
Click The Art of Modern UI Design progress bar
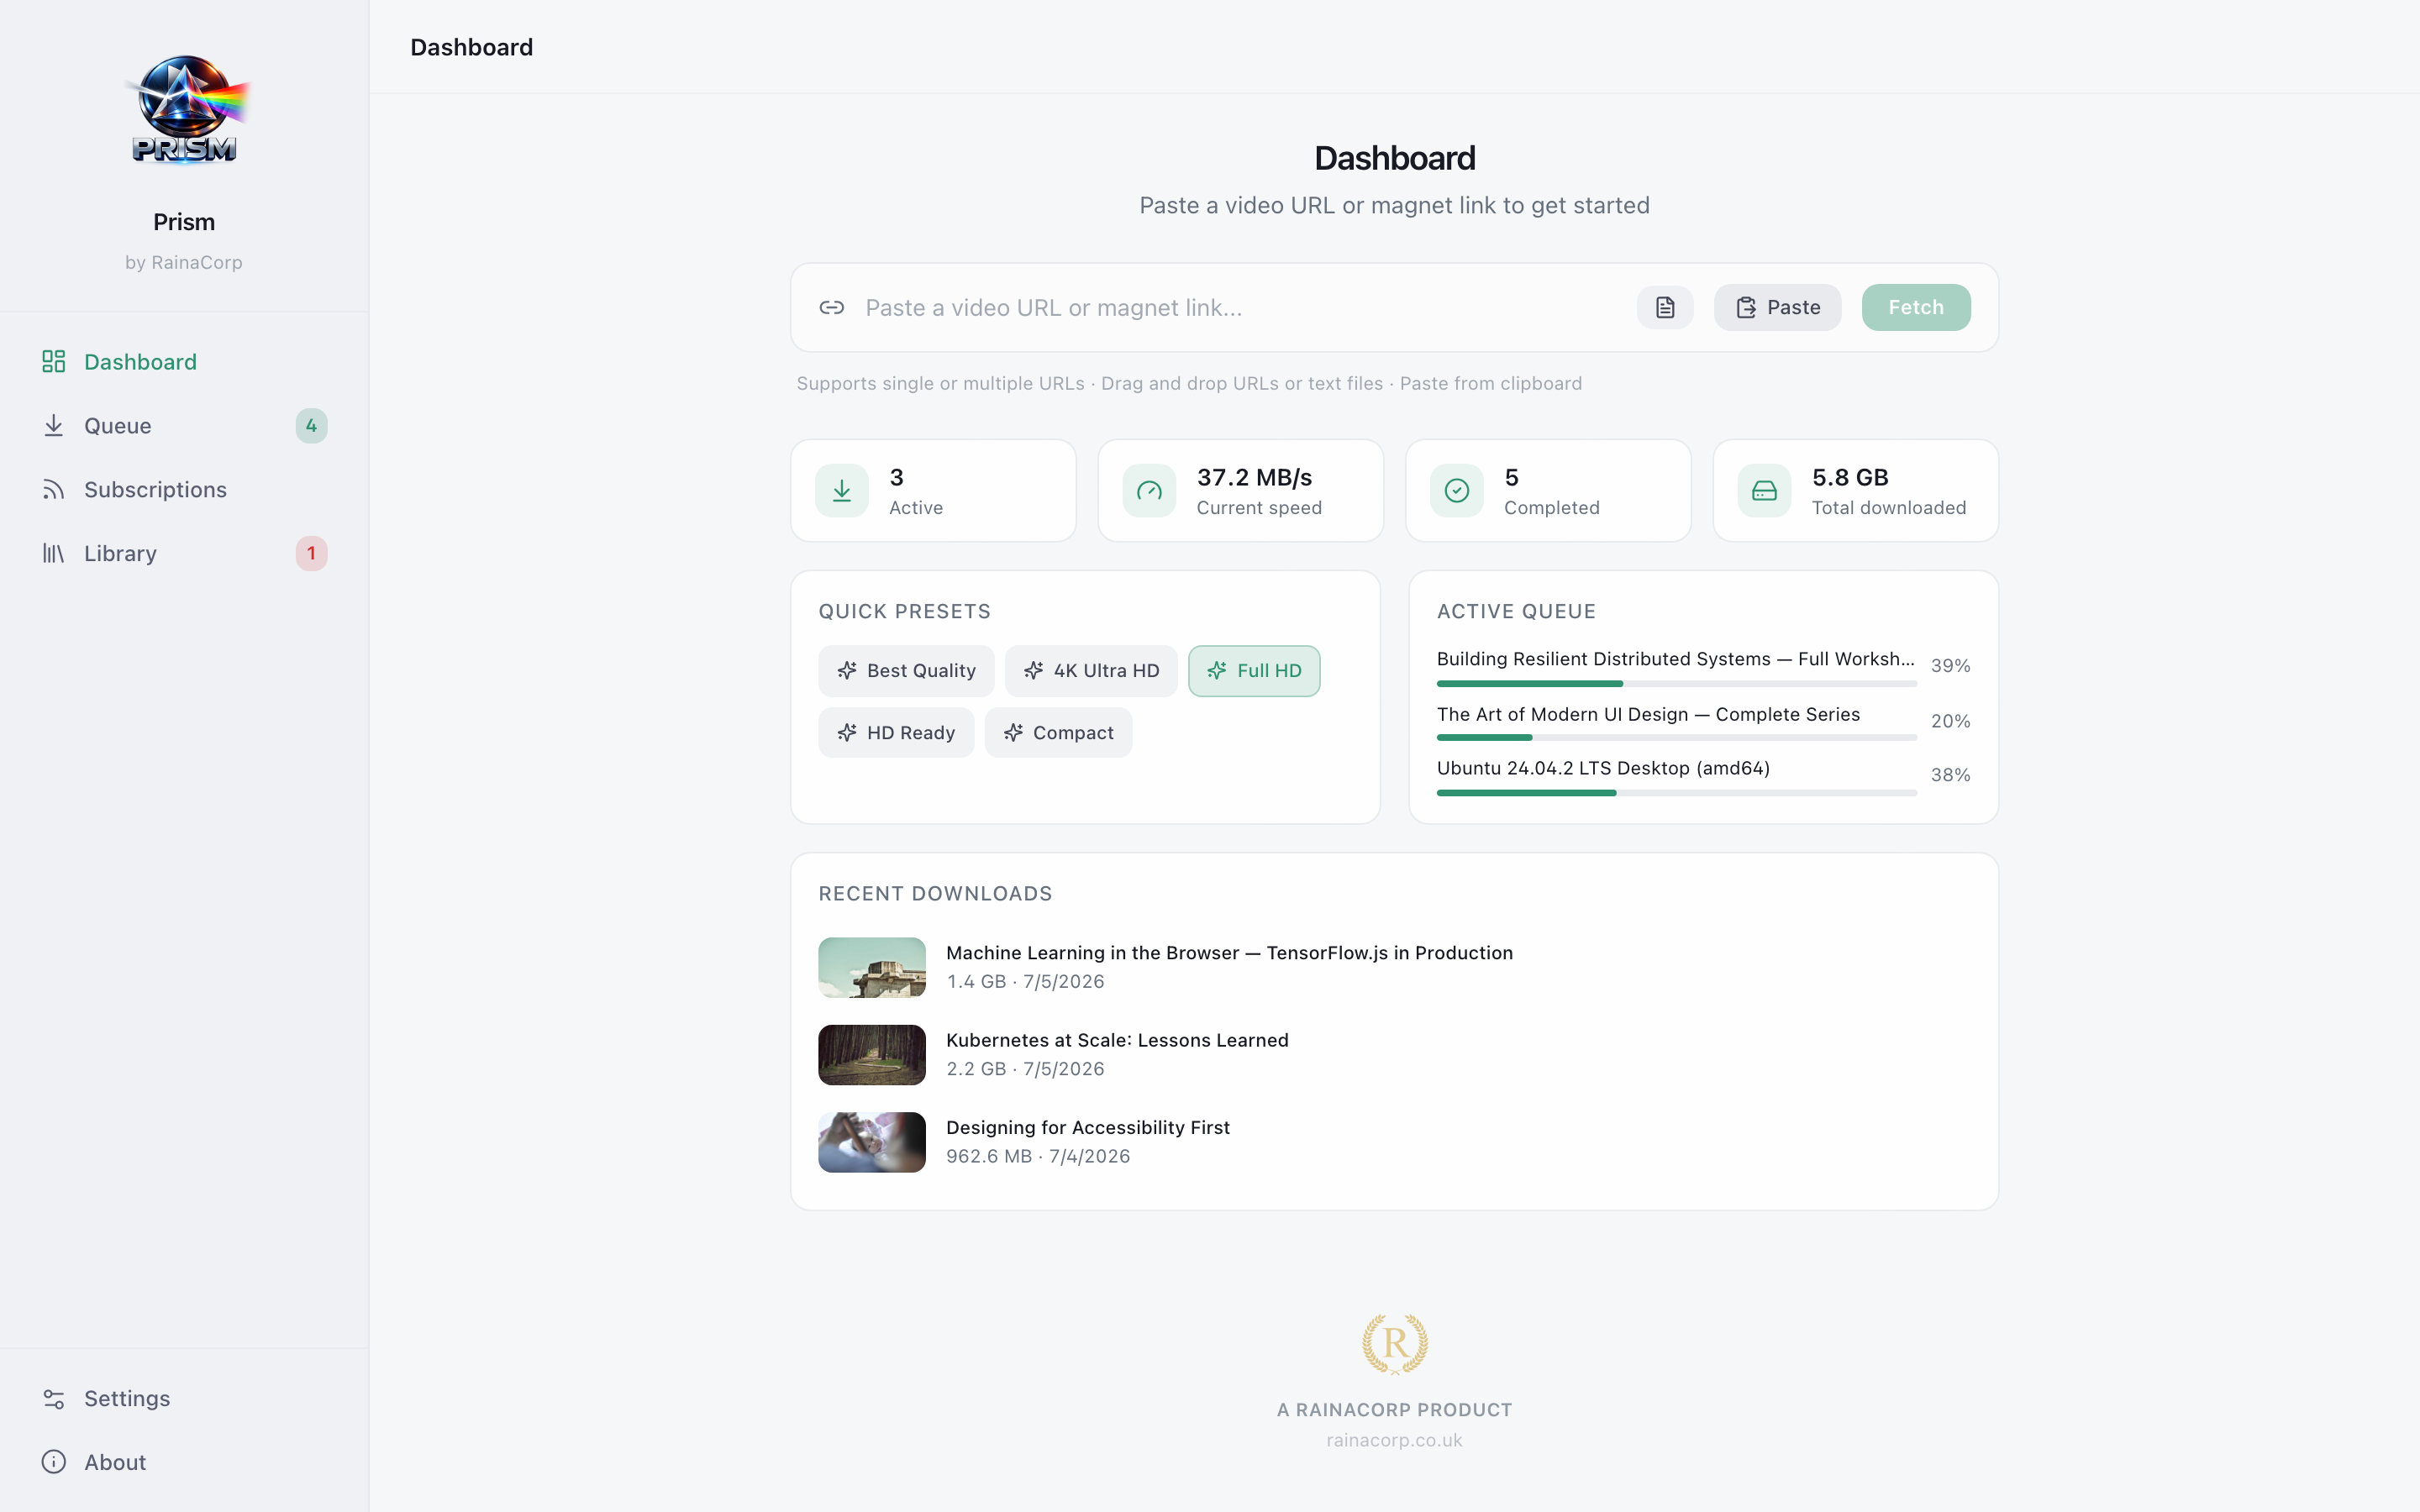1676,738
